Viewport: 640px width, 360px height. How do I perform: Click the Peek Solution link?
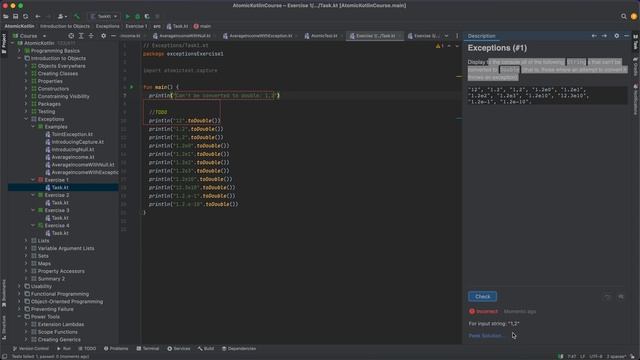[x=486, y=336]
